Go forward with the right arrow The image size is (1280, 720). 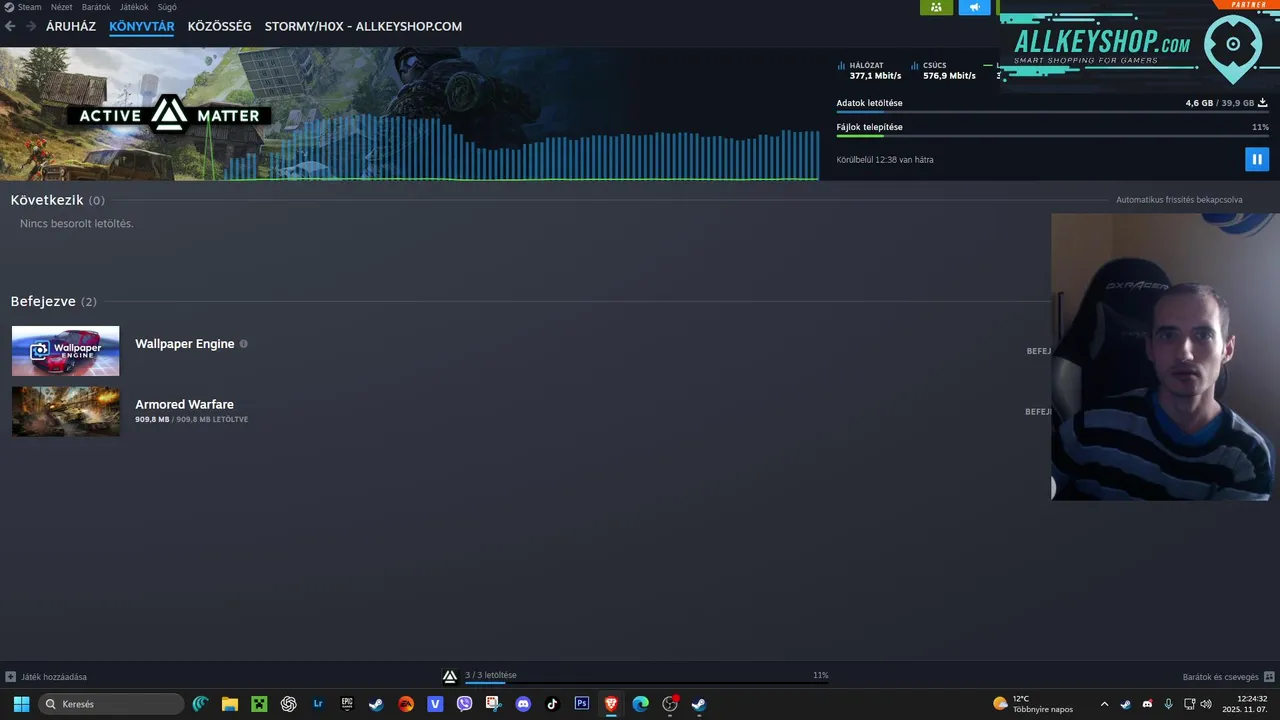pos(32,26)
